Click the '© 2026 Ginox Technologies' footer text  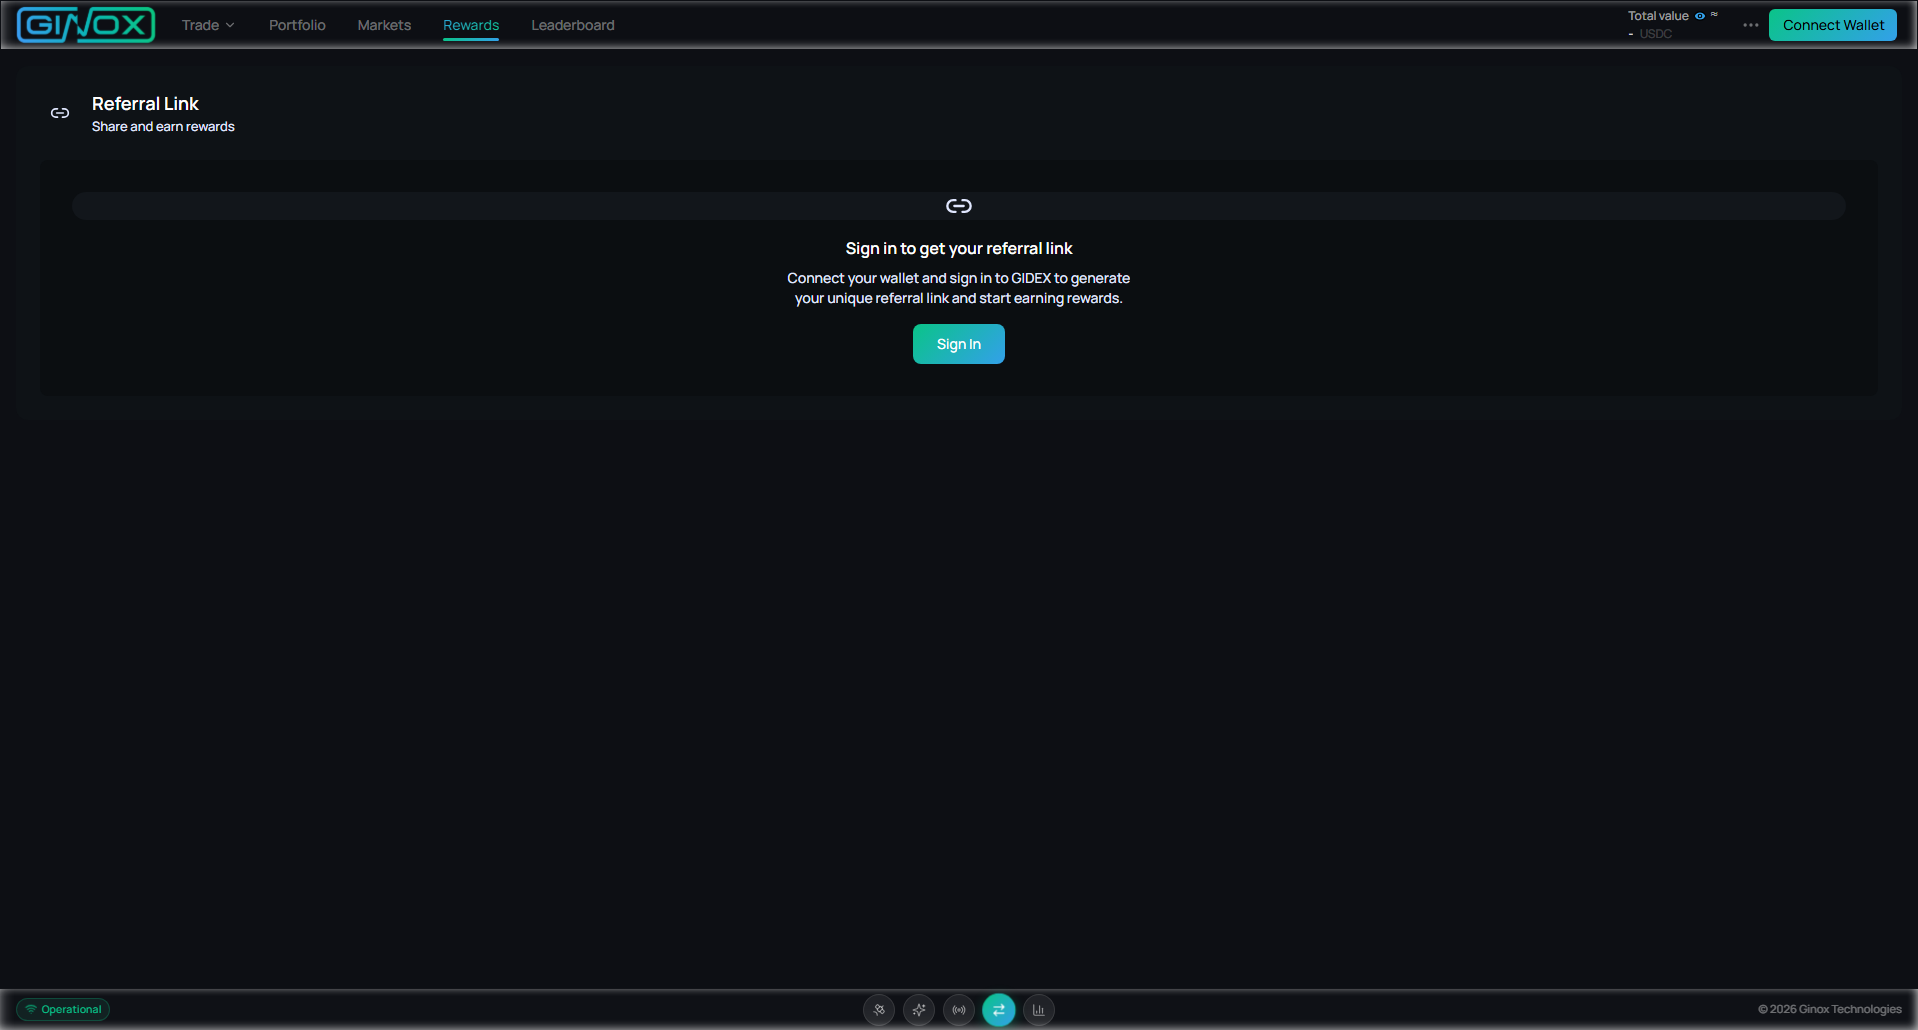coord(1830,1009)
